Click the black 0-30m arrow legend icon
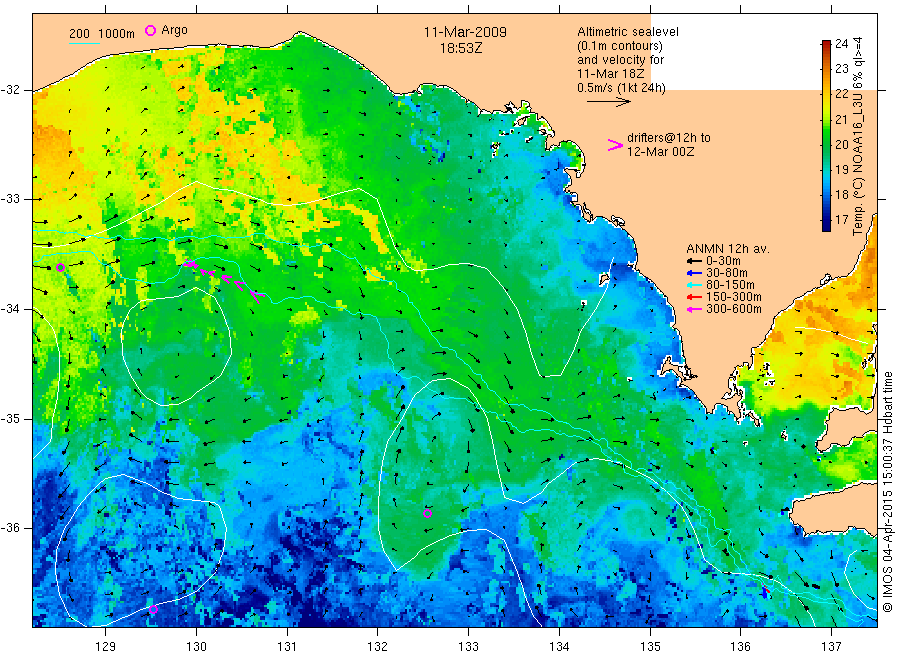The image size is (900, 660). click(x=694, y=261)
